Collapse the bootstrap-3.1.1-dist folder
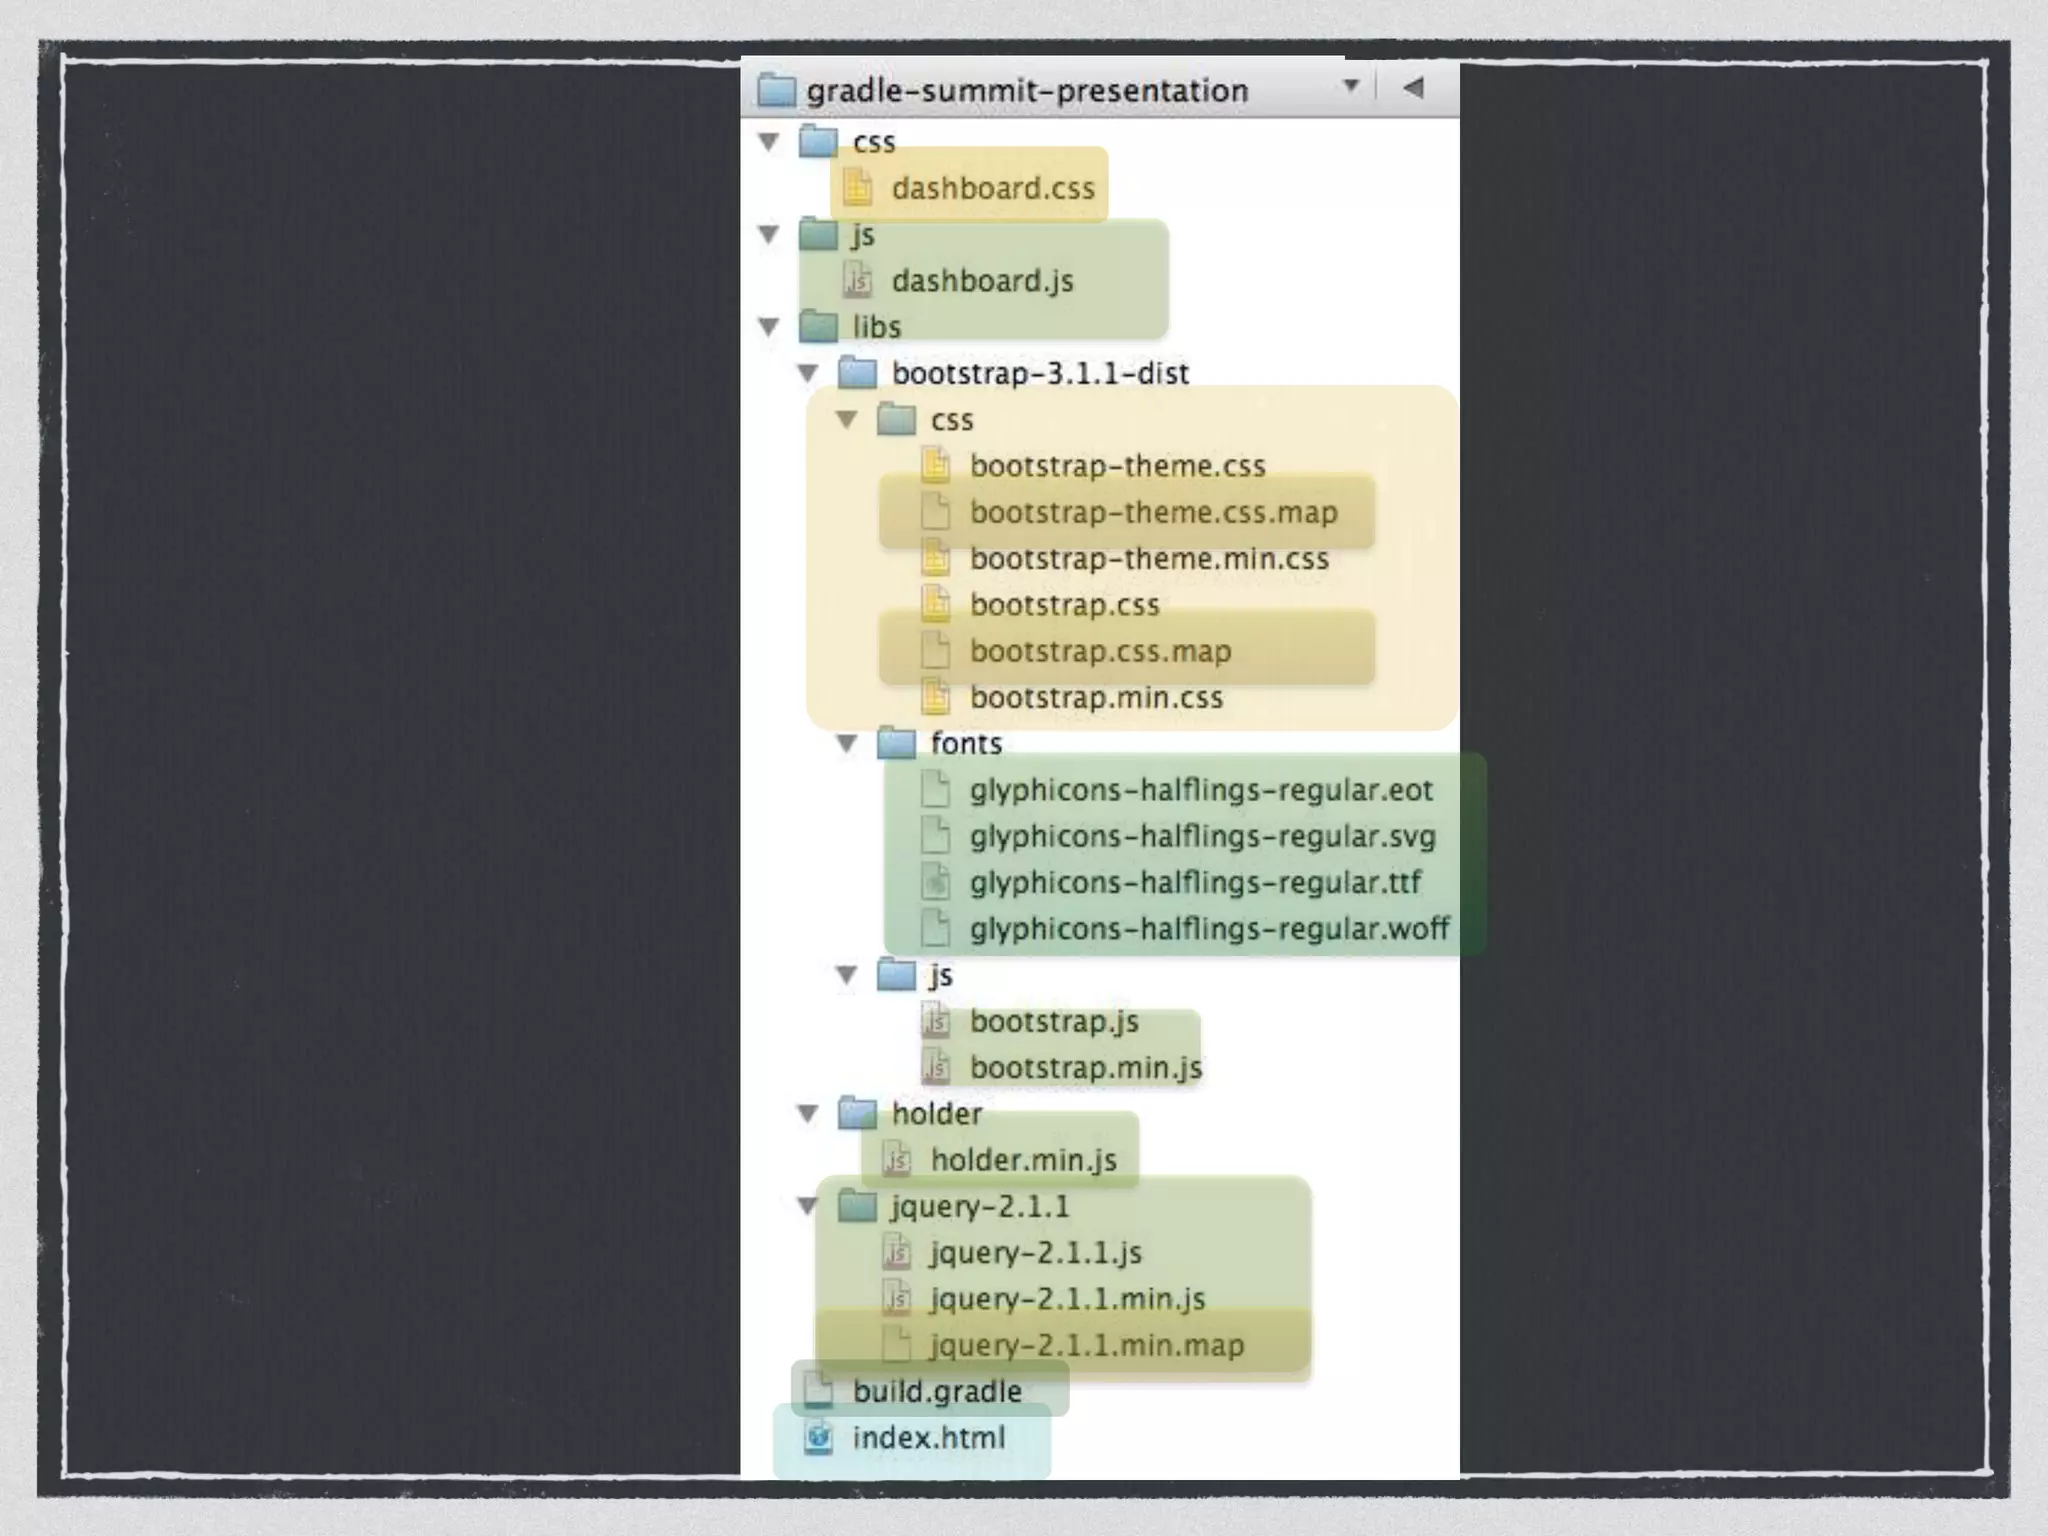 pos(808,373)
